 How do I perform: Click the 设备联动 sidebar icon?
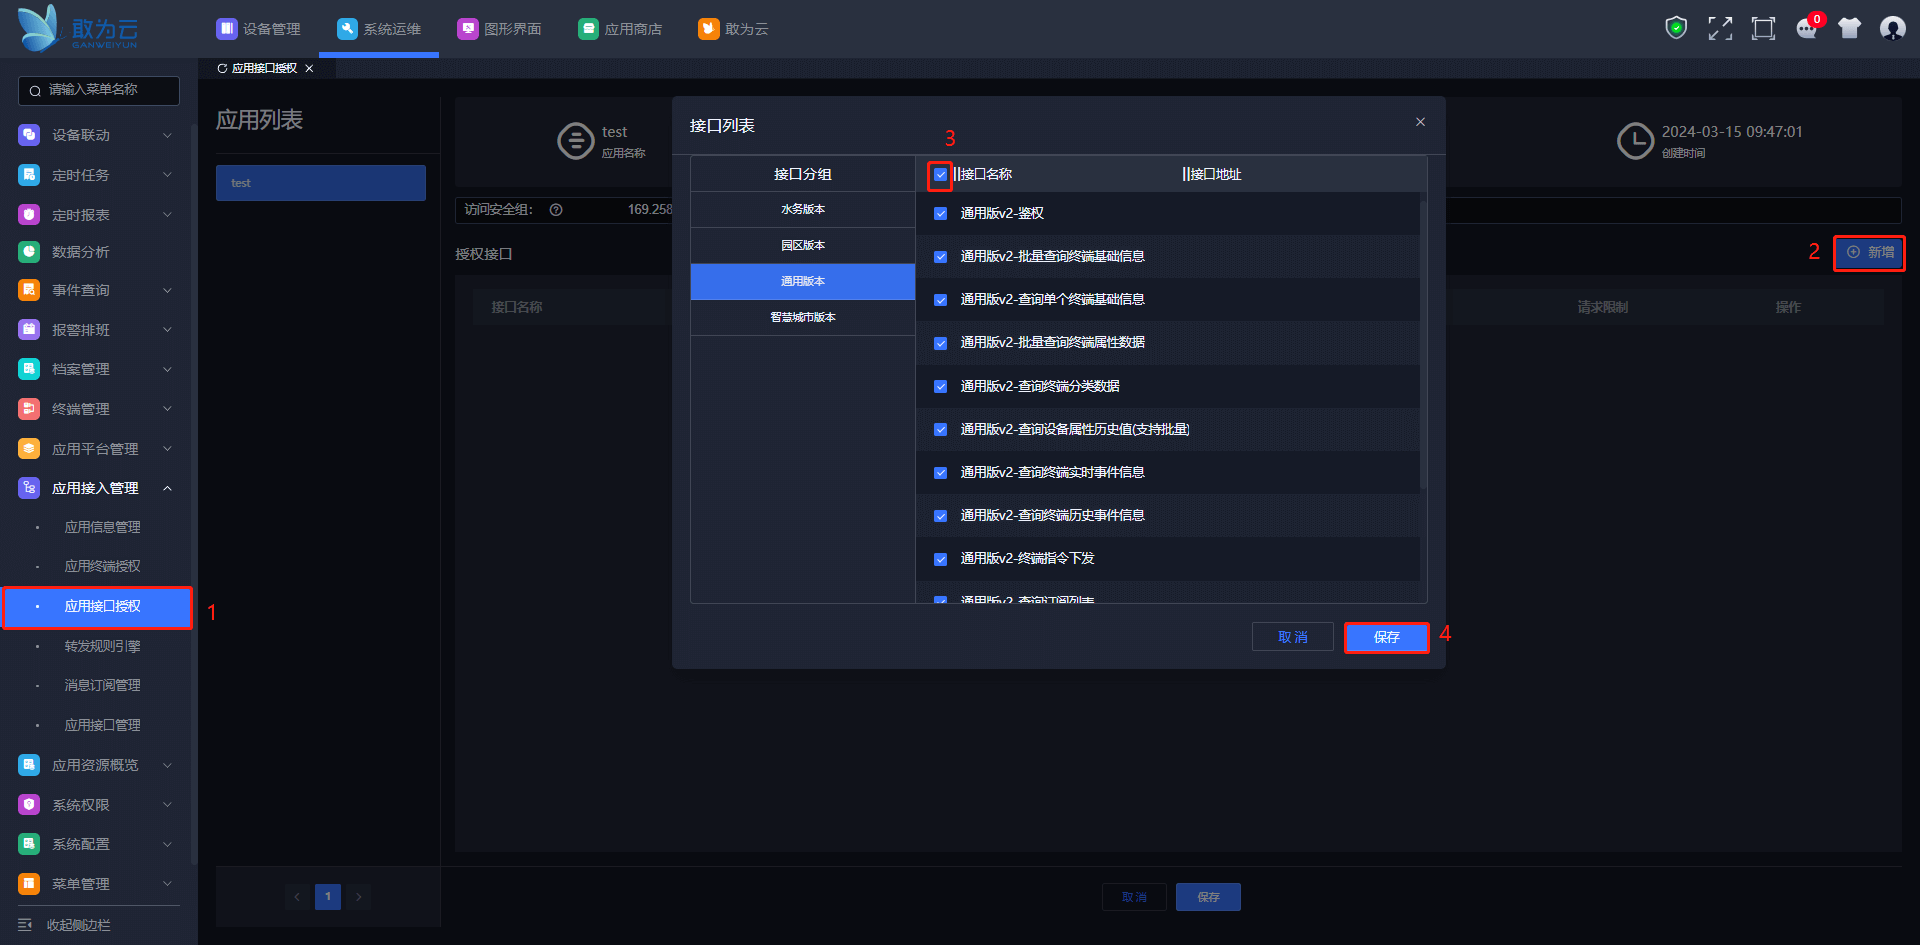pyautogui.click(x=29, y=135)
